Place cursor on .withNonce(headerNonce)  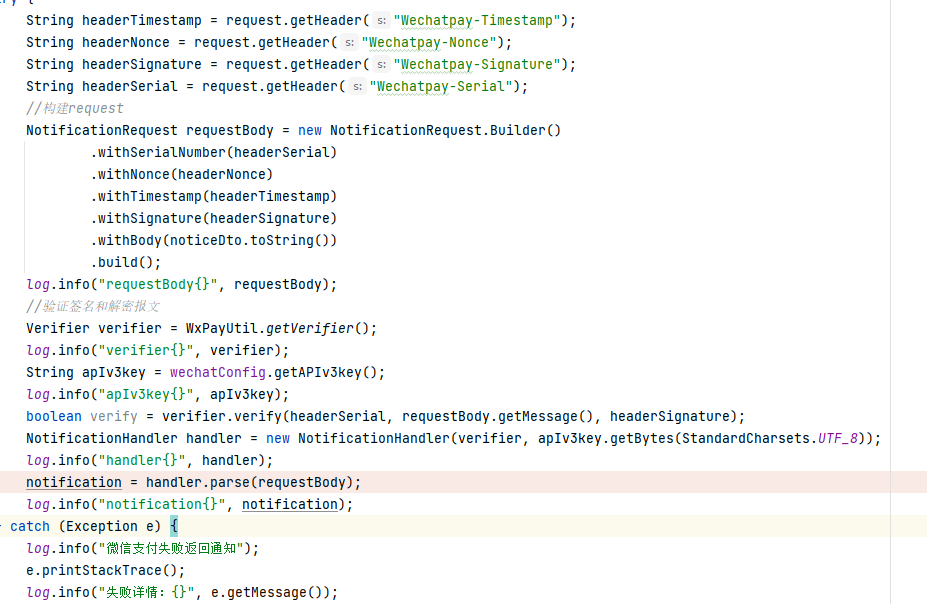coord(181,174)
